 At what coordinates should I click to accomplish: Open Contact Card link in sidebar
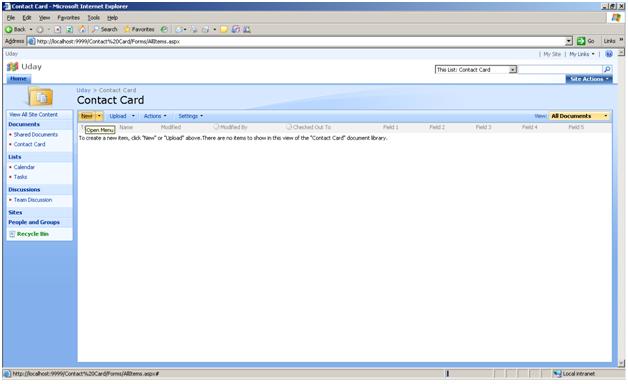(30, 144)
